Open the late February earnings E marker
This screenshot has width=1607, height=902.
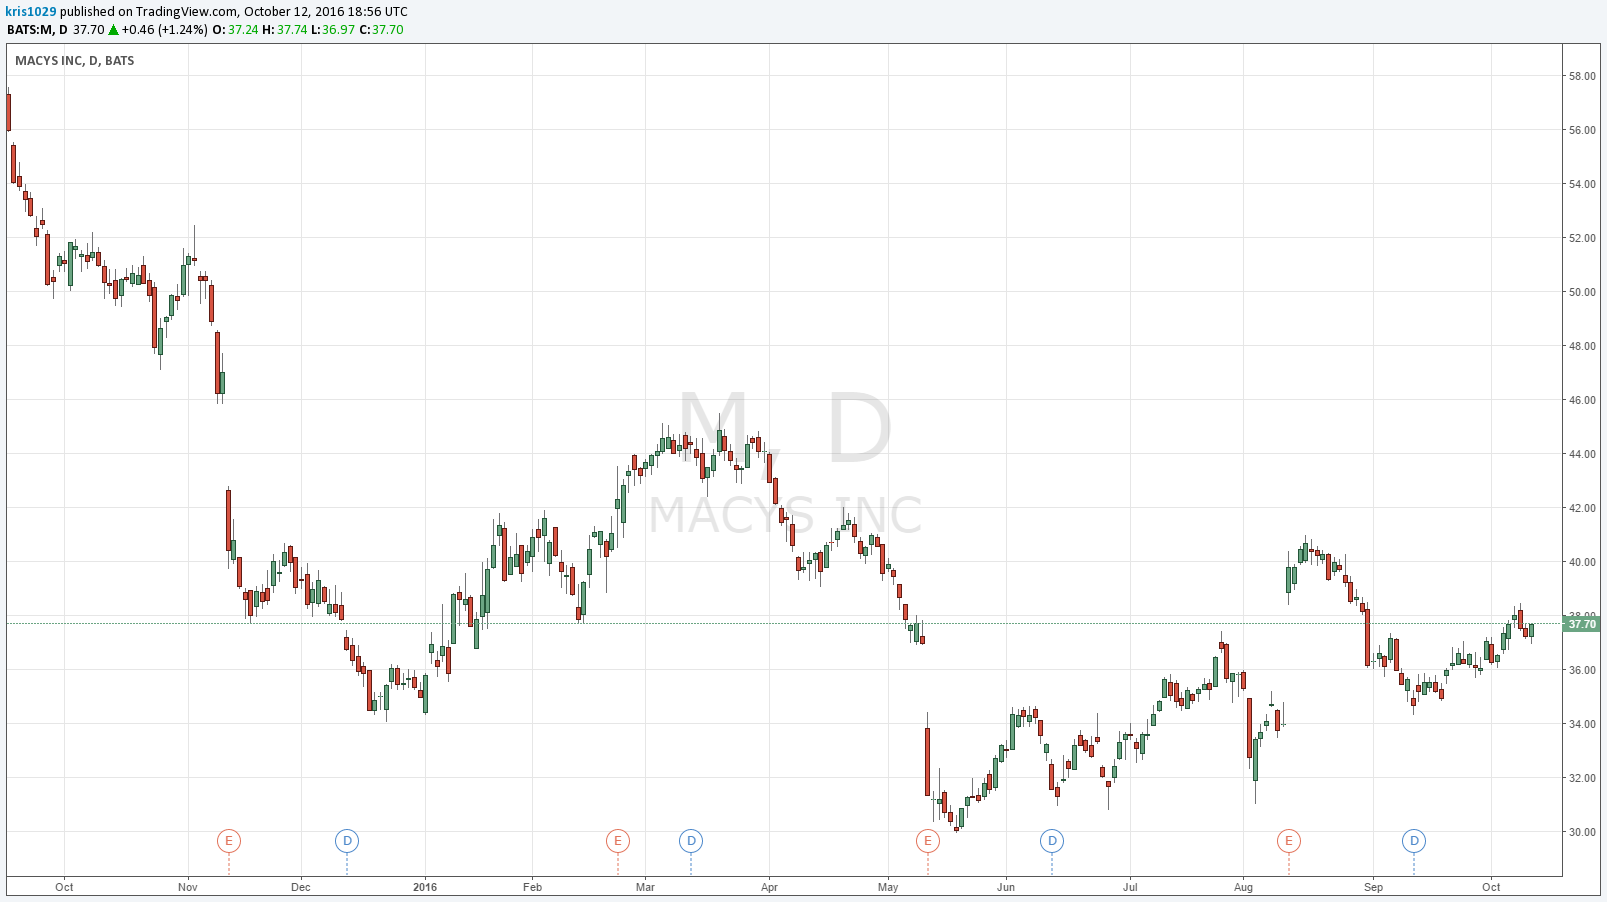[618, 841]
